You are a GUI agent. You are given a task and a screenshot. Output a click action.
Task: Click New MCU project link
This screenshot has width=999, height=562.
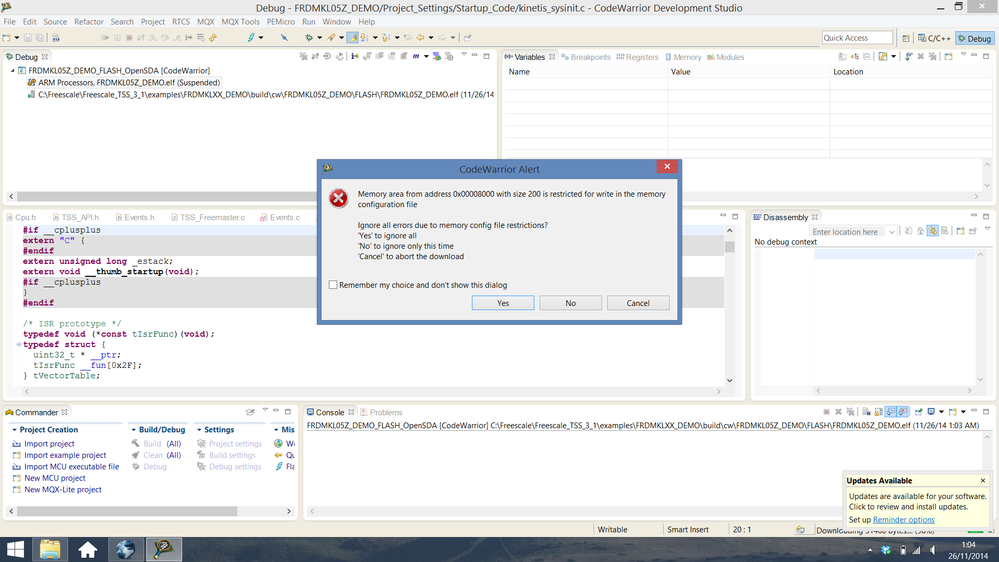coord(55,478)
